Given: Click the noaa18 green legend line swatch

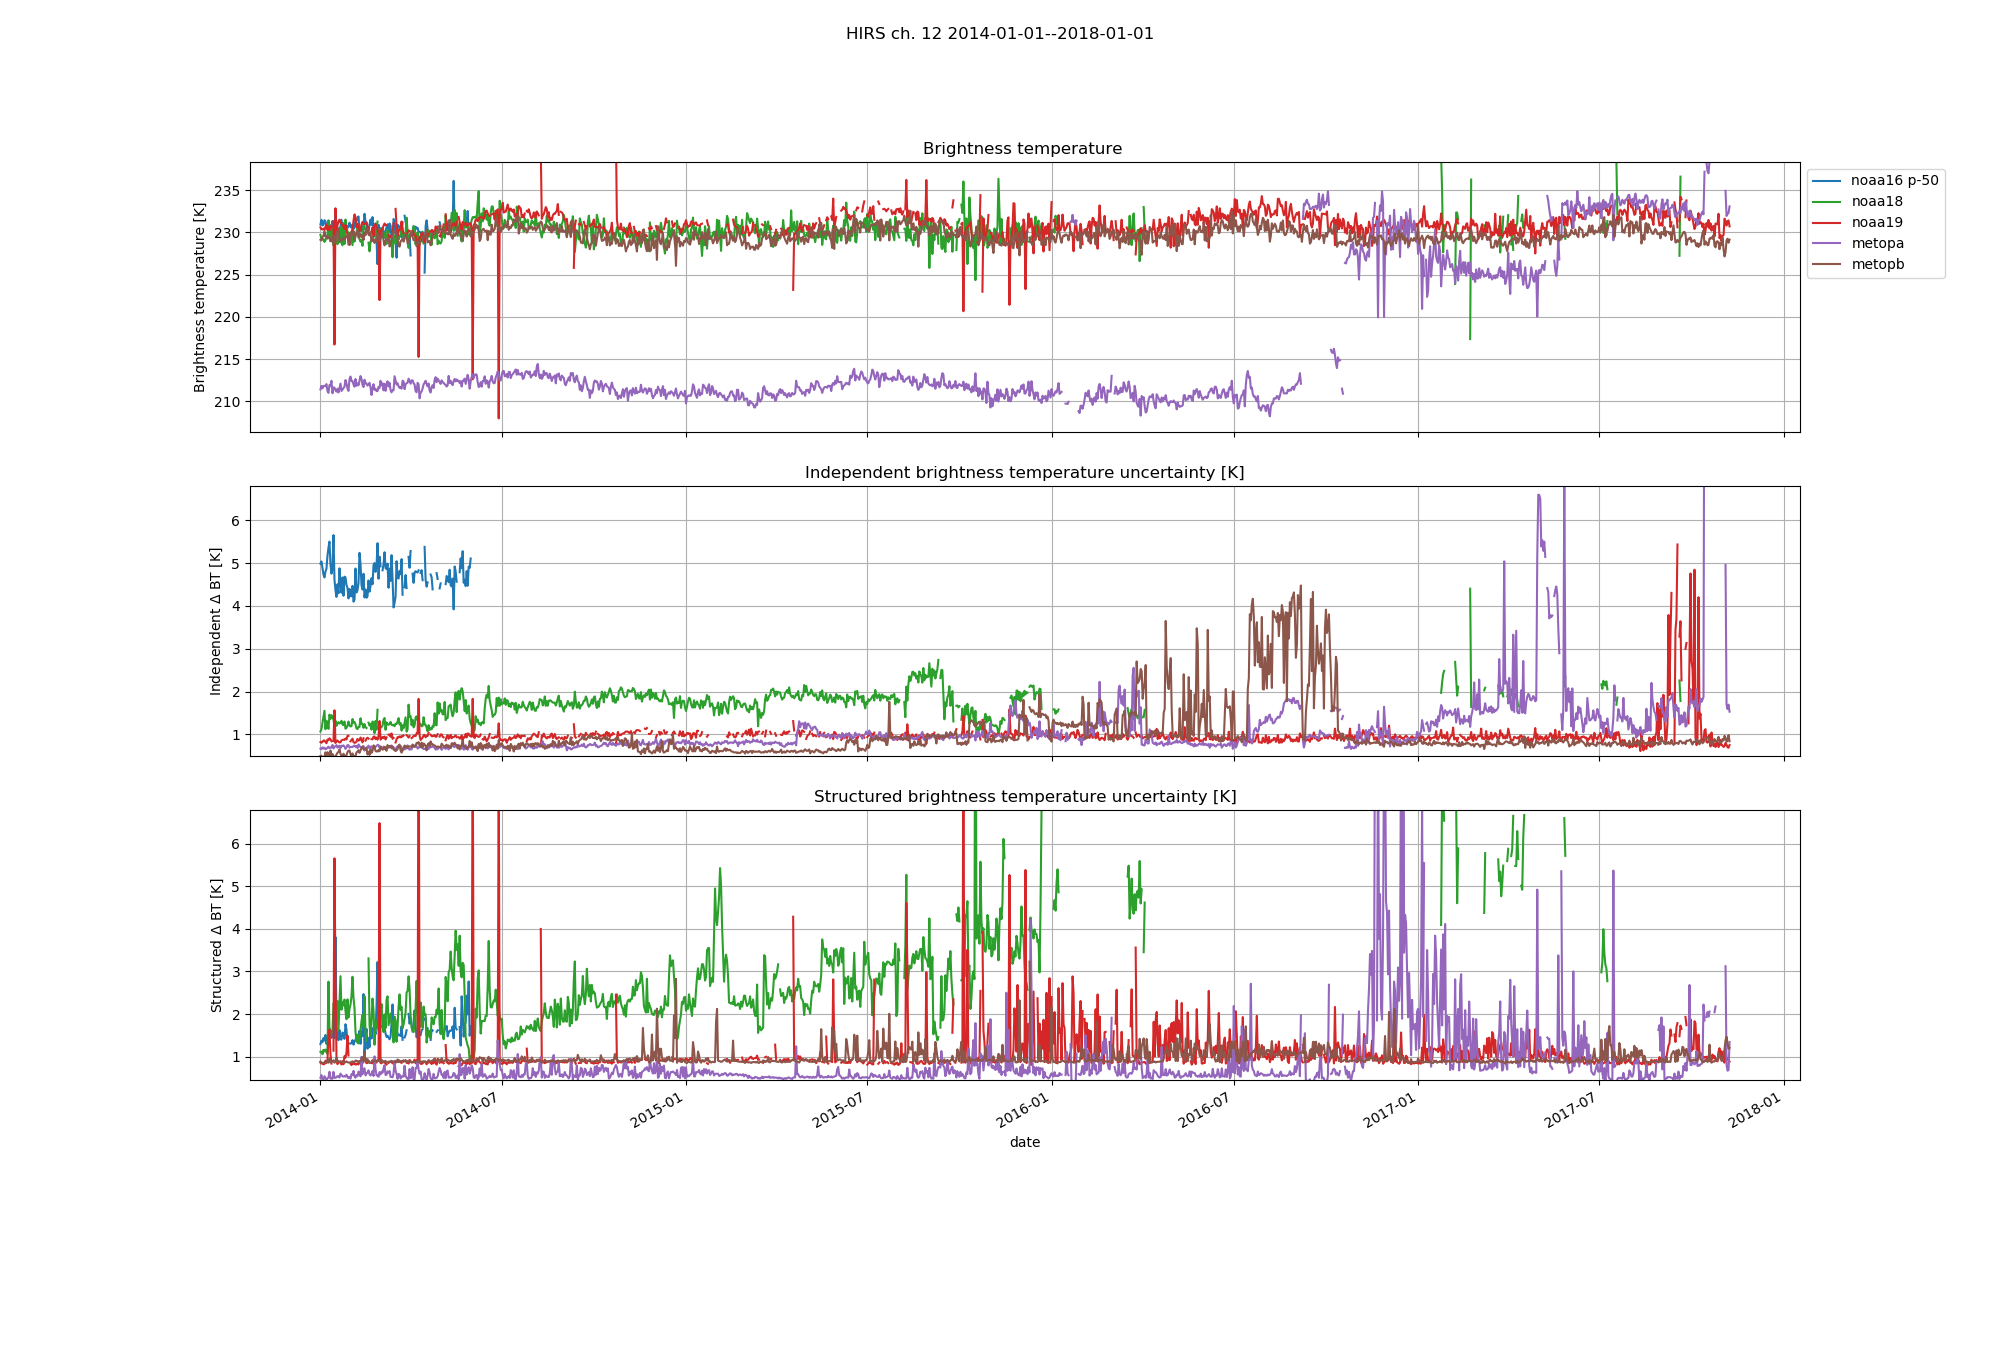Looking at the screenshot, I should click(1827, 202).
